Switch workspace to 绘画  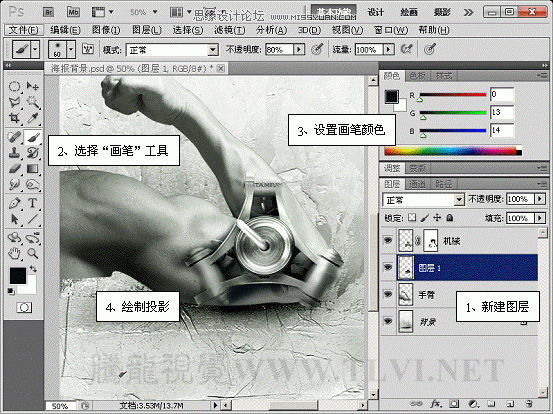409,12
